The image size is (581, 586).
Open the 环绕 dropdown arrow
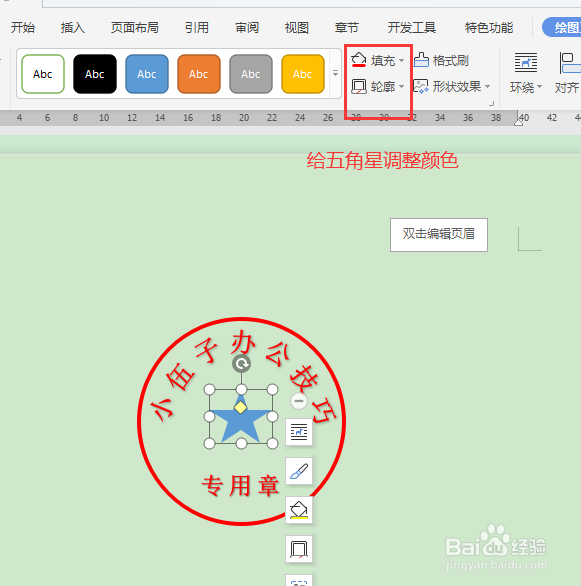tap(540, 87)
